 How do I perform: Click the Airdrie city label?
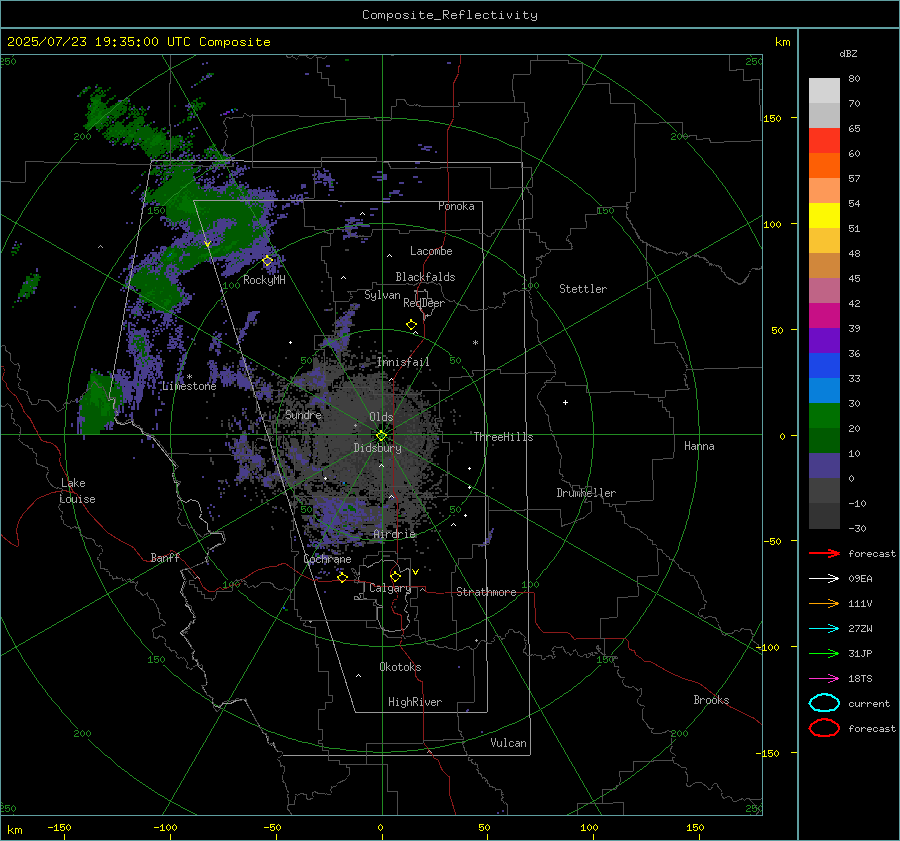(394, 534)
